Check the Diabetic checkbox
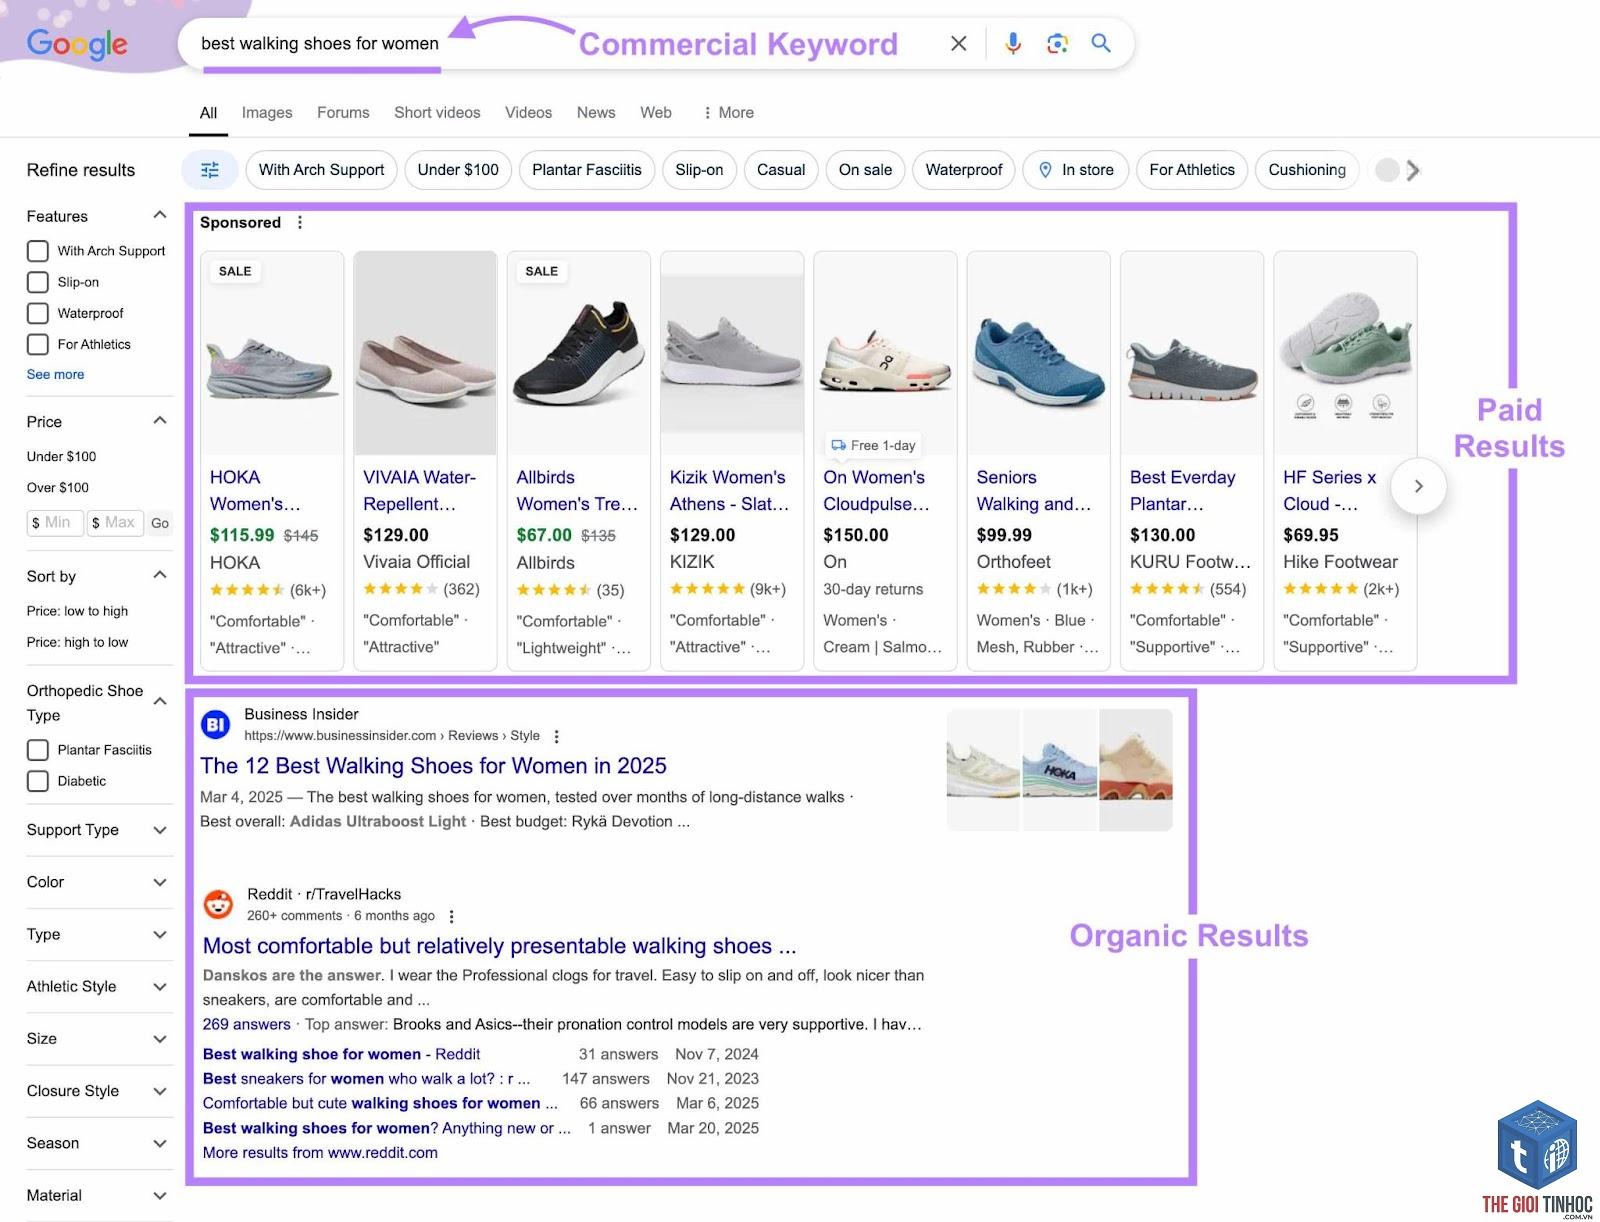This screenshot has height=1222, width=1600. pyautogui.click(x=38, y=781)
